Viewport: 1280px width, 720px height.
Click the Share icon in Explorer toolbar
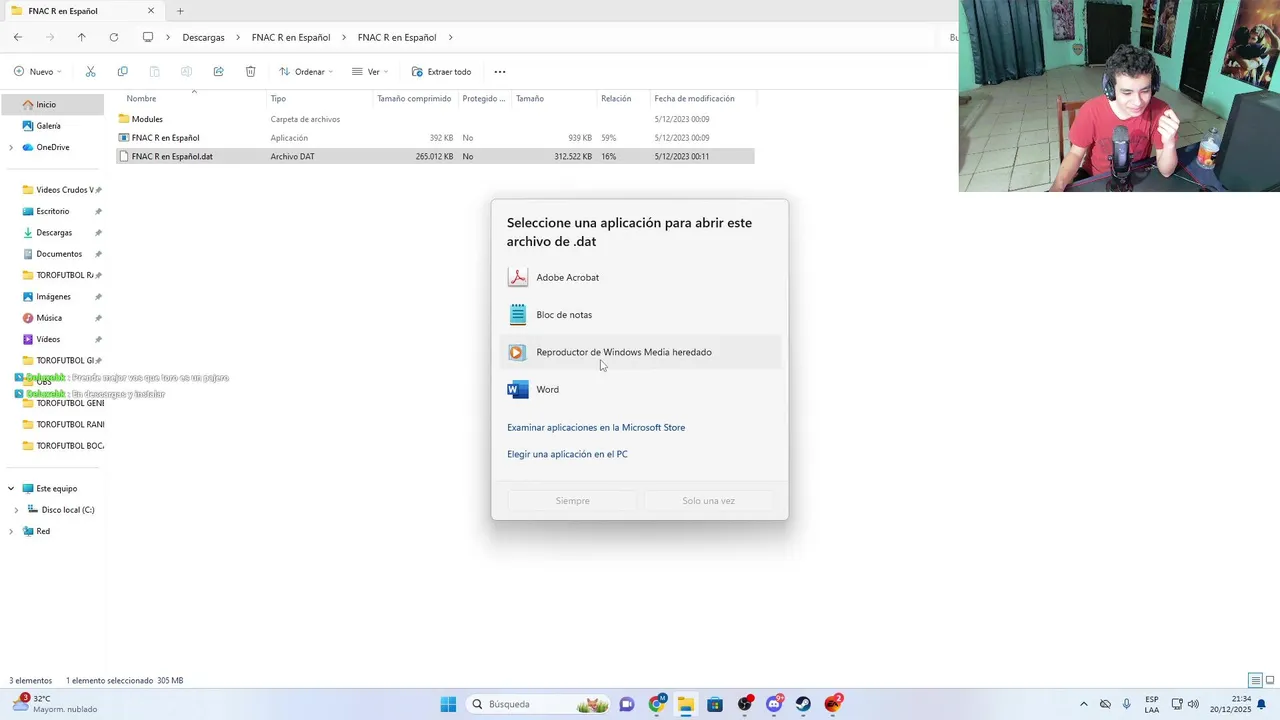tap(218, 72)
